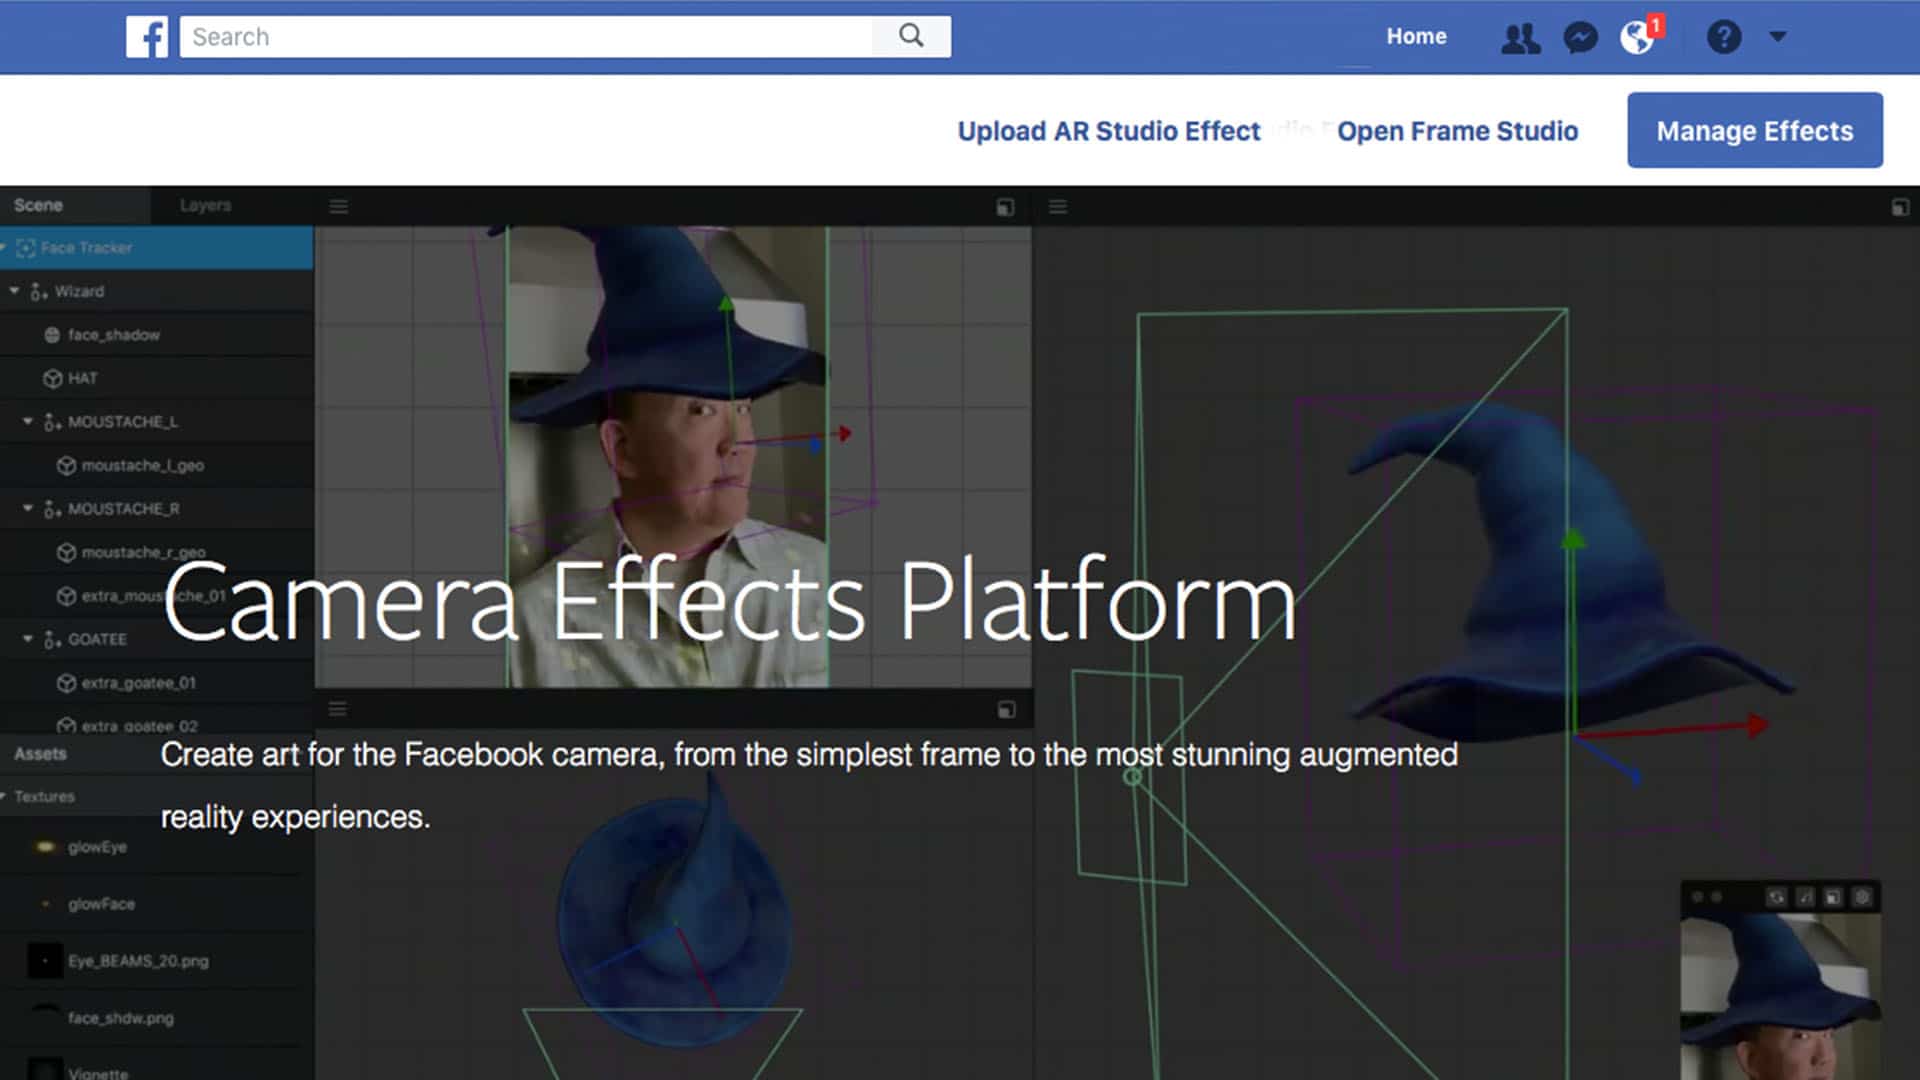This screenshot has height=1080, width=1920.
Task: Open the bottom viewport hamburger menu
Action: pos(338,708)
